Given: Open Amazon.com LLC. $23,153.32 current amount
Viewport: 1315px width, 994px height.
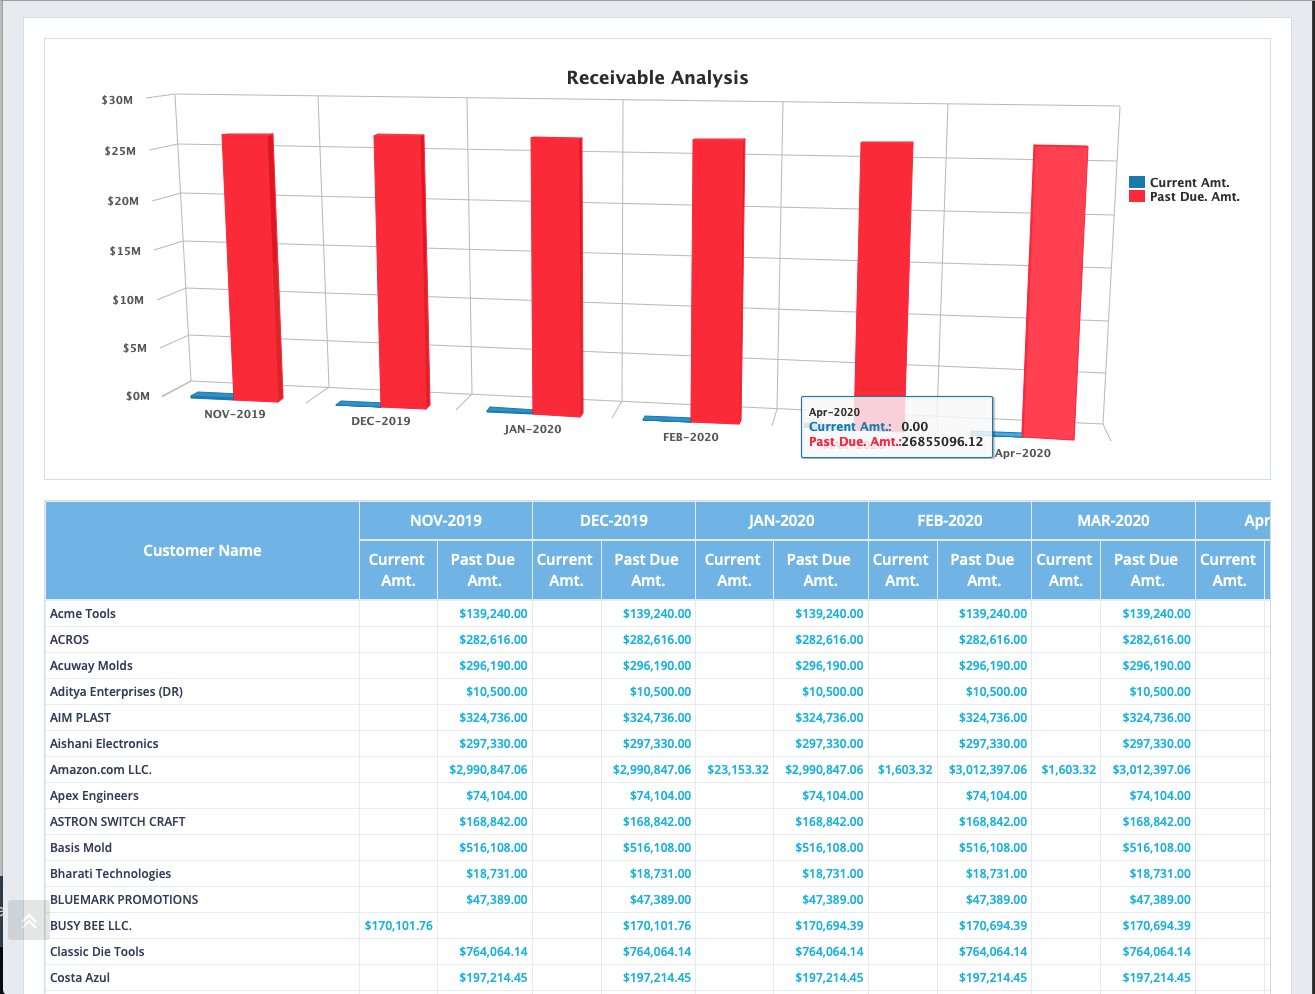Looking at the screenshot, I should 737,770.
